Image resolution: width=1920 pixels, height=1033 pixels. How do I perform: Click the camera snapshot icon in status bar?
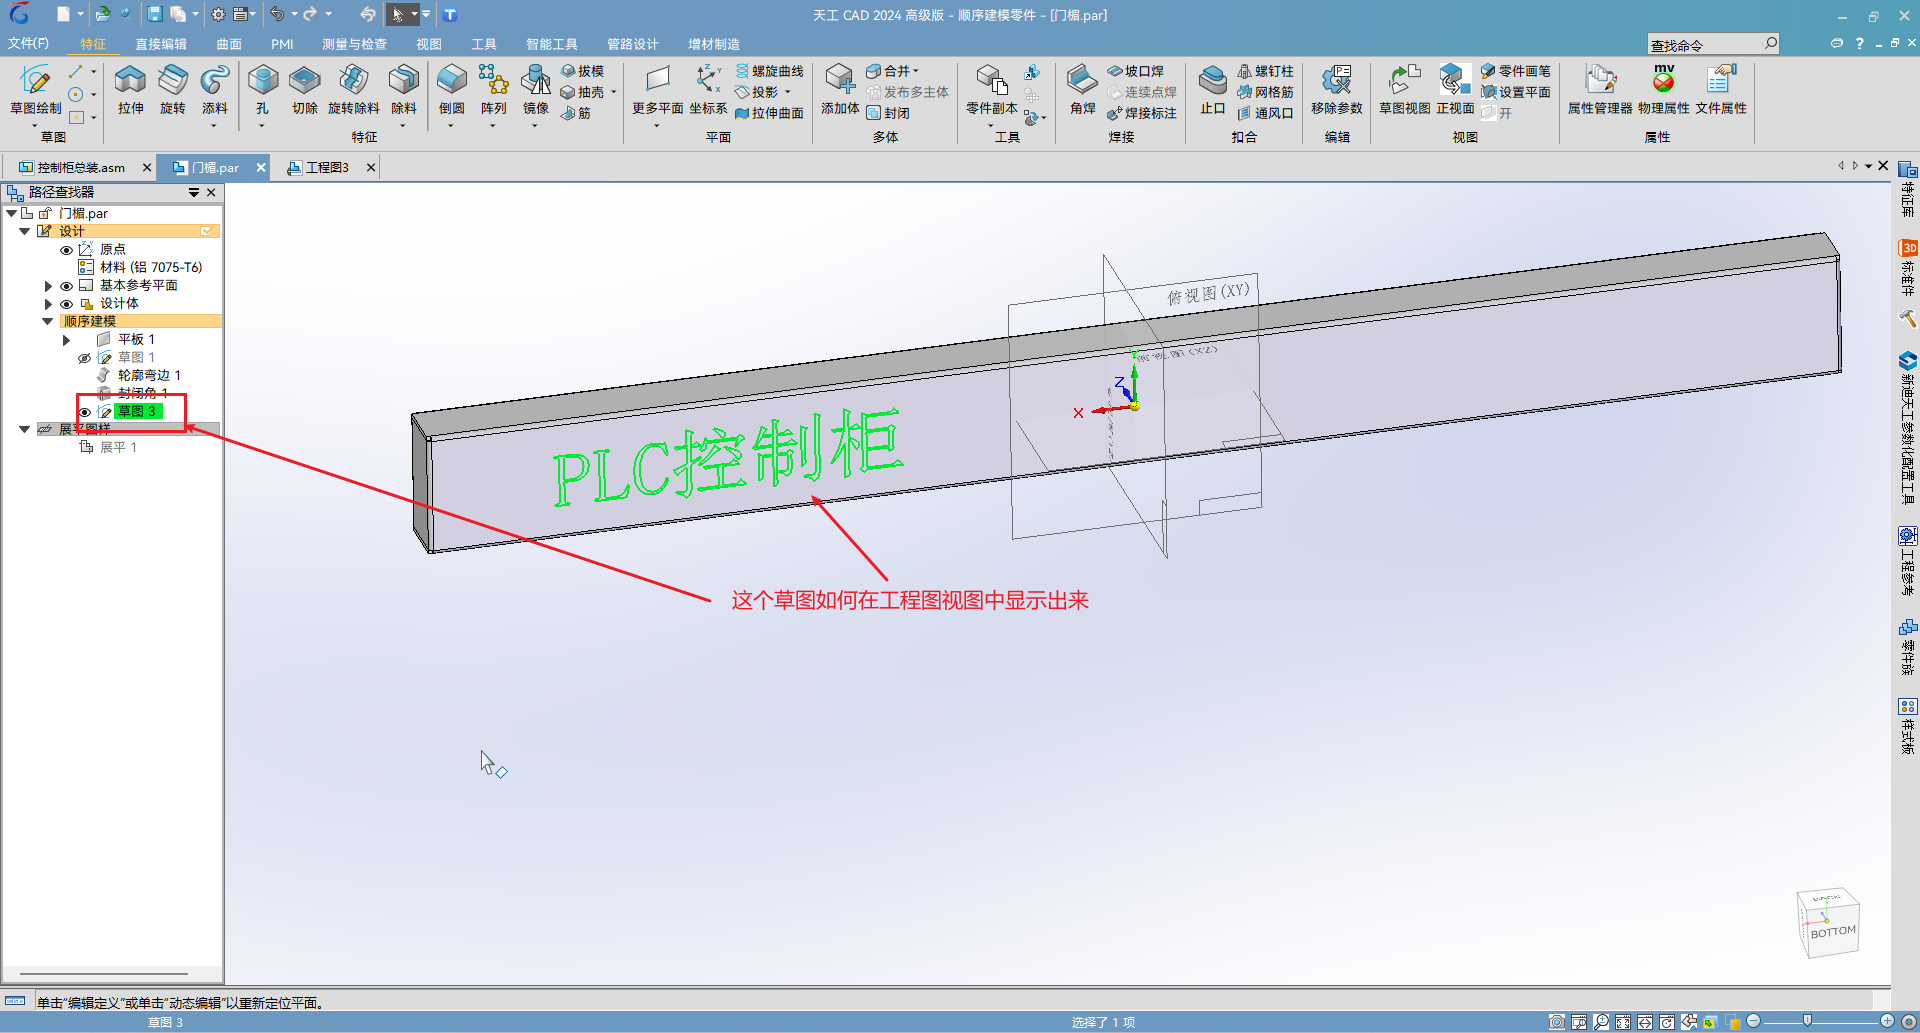[1557, 1022]
